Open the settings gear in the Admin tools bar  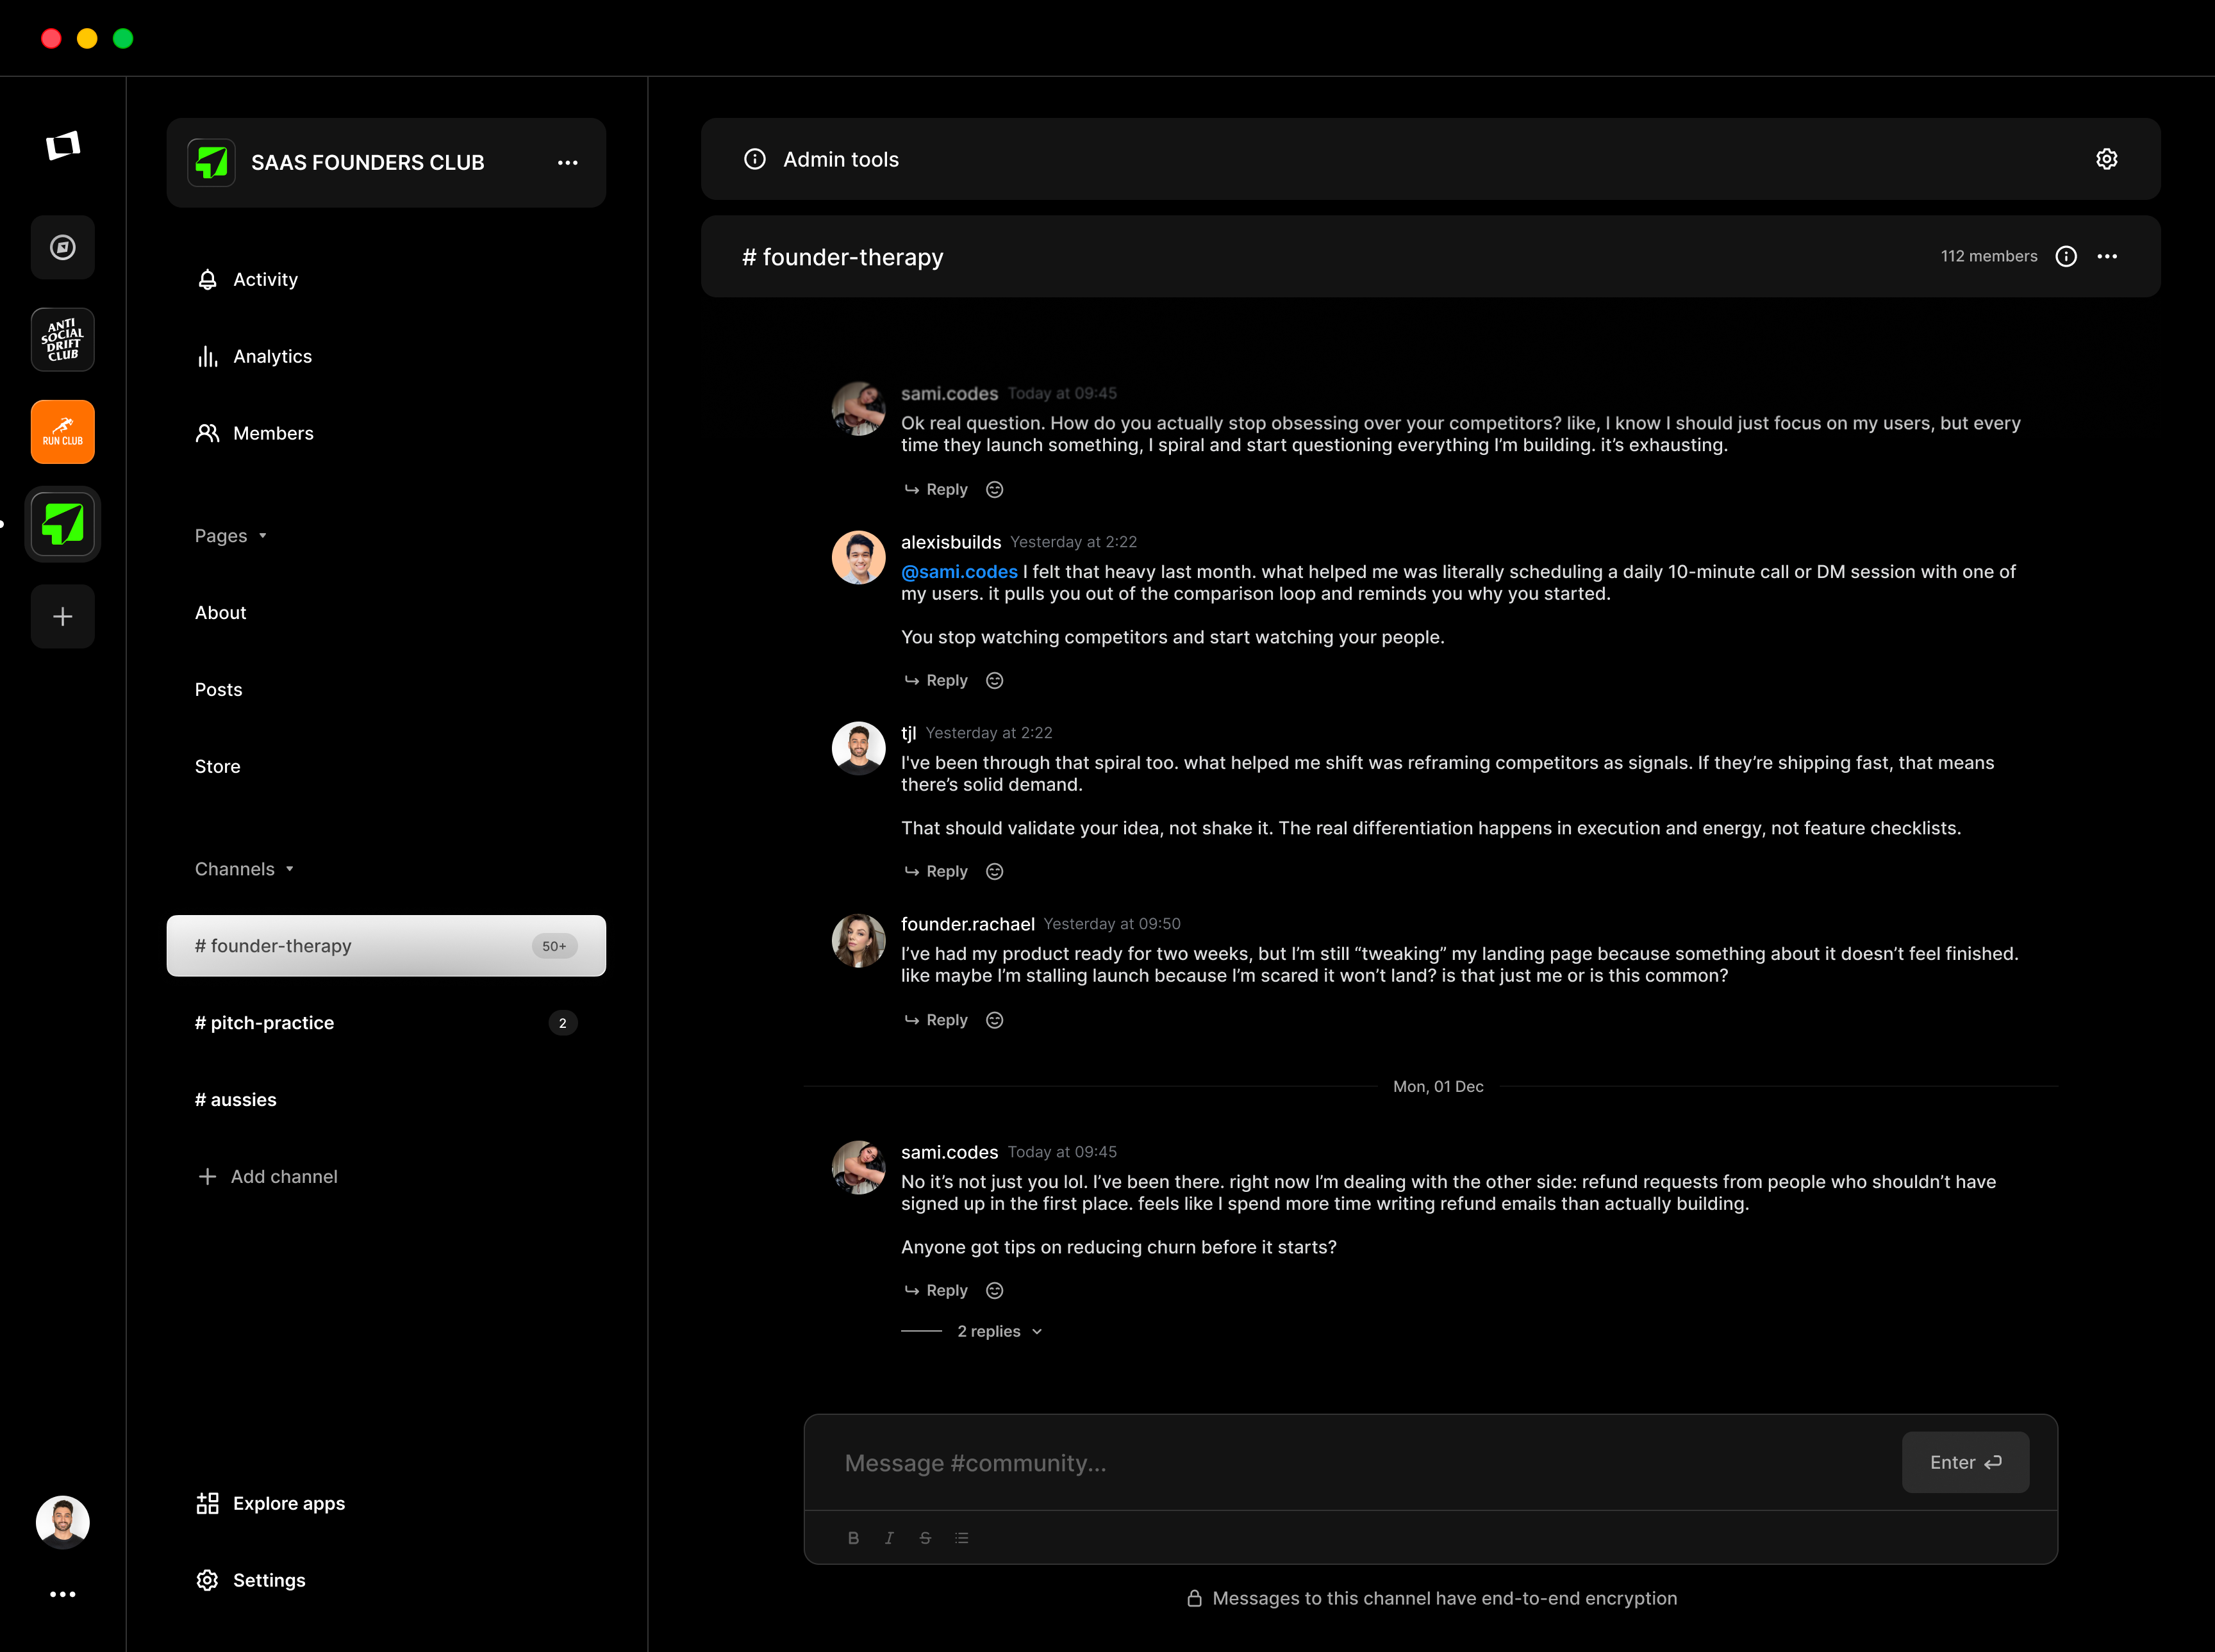point(2107,159)
